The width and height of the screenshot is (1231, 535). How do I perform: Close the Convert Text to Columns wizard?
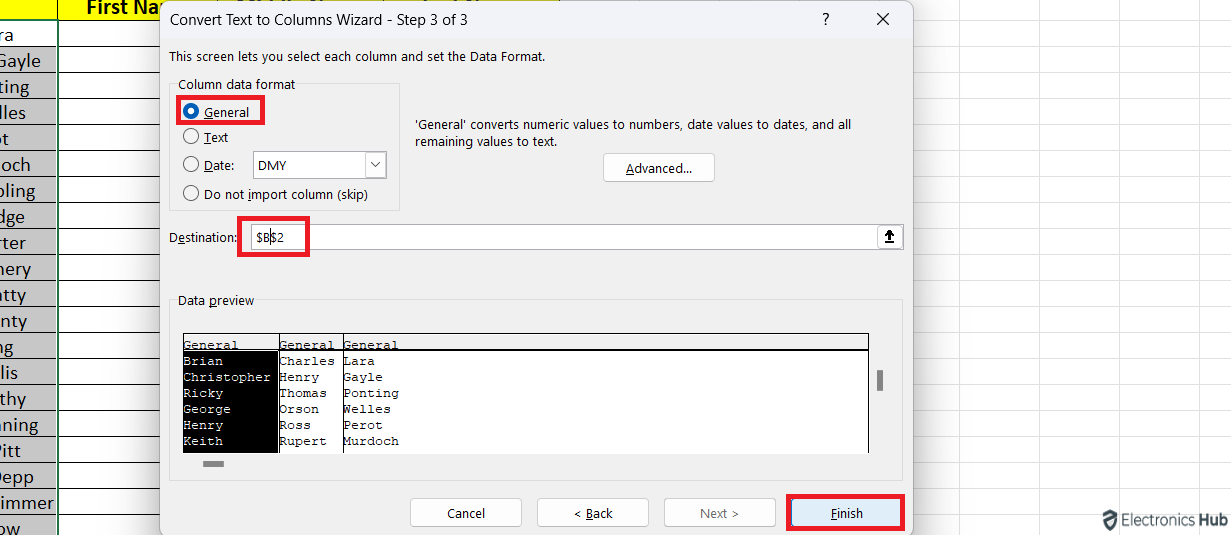point(882,19)
